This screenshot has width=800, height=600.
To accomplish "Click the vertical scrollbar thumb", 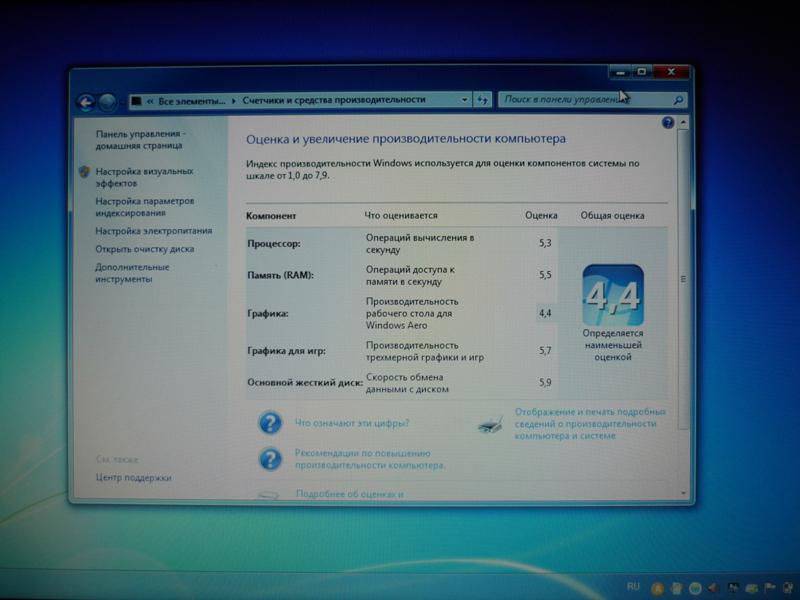I will click(683, 279).
